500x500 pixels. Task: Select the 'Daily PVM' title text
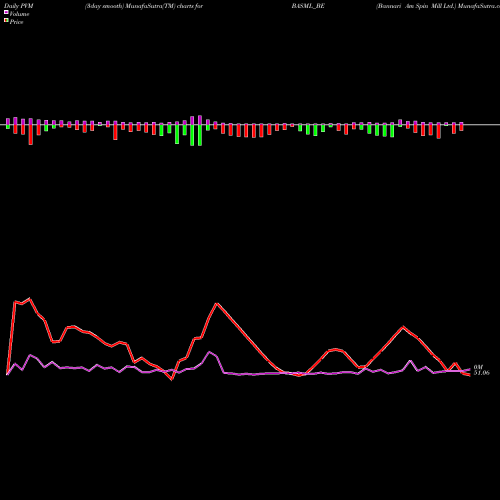point(19,6)
